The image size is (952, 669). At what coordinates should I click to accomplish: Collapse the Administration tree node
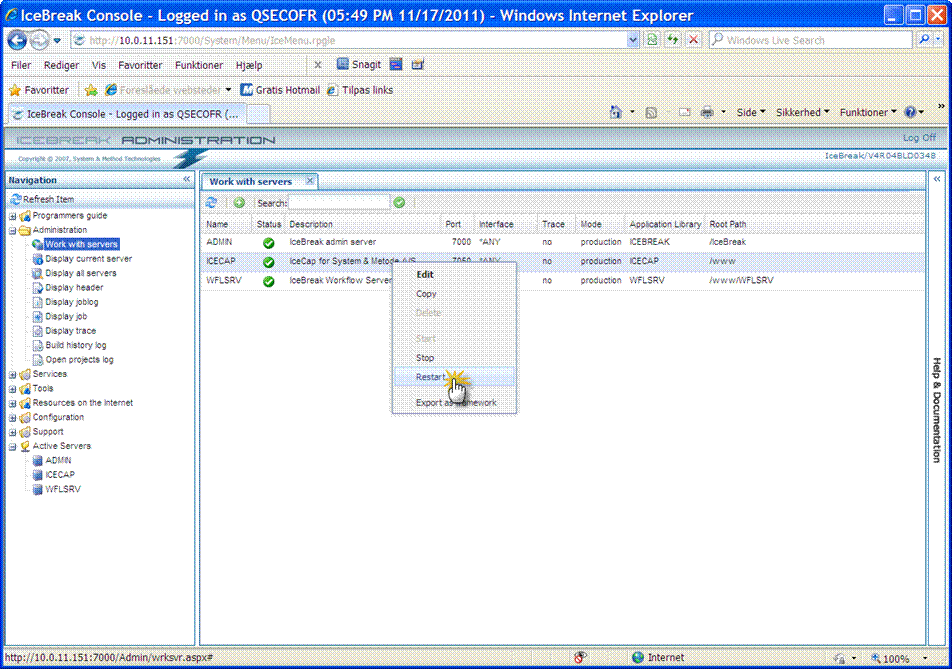click(12, 231)
